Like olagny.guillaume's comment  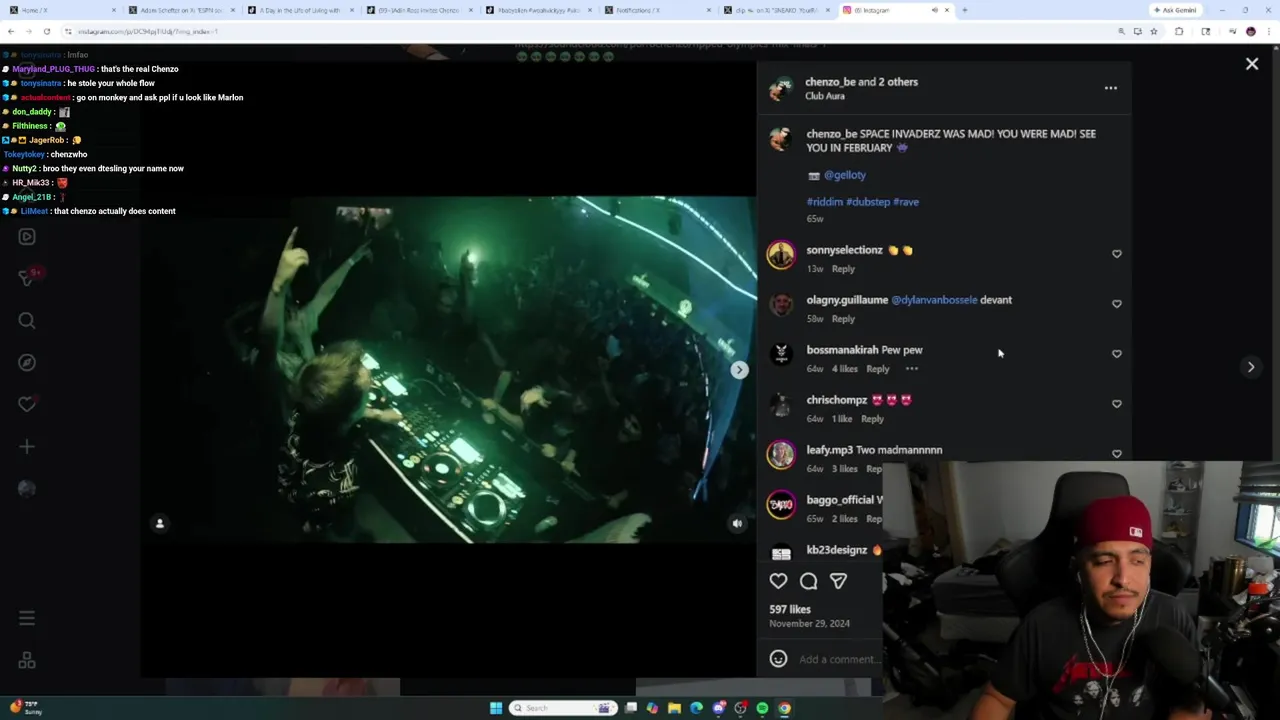coord(1116,304)
